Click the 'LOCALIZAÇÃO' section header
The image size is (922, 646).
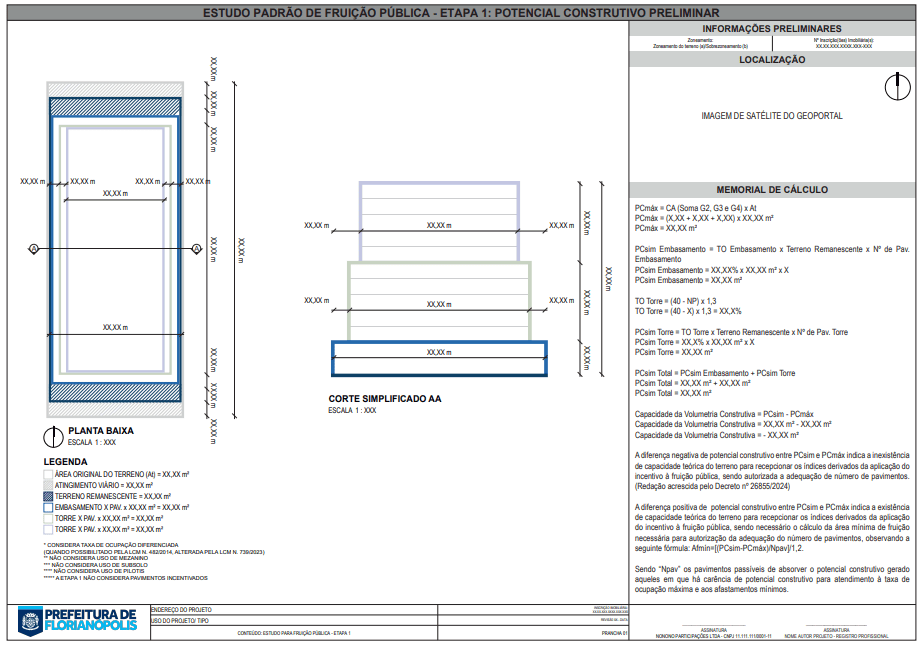click(772, 60)
